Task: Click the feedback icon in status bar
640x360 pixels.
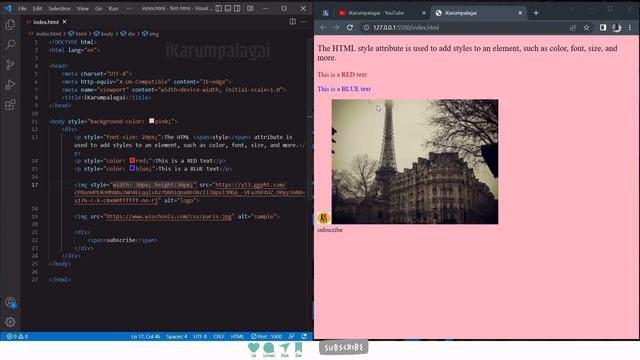Action: (x=291, y=336)
